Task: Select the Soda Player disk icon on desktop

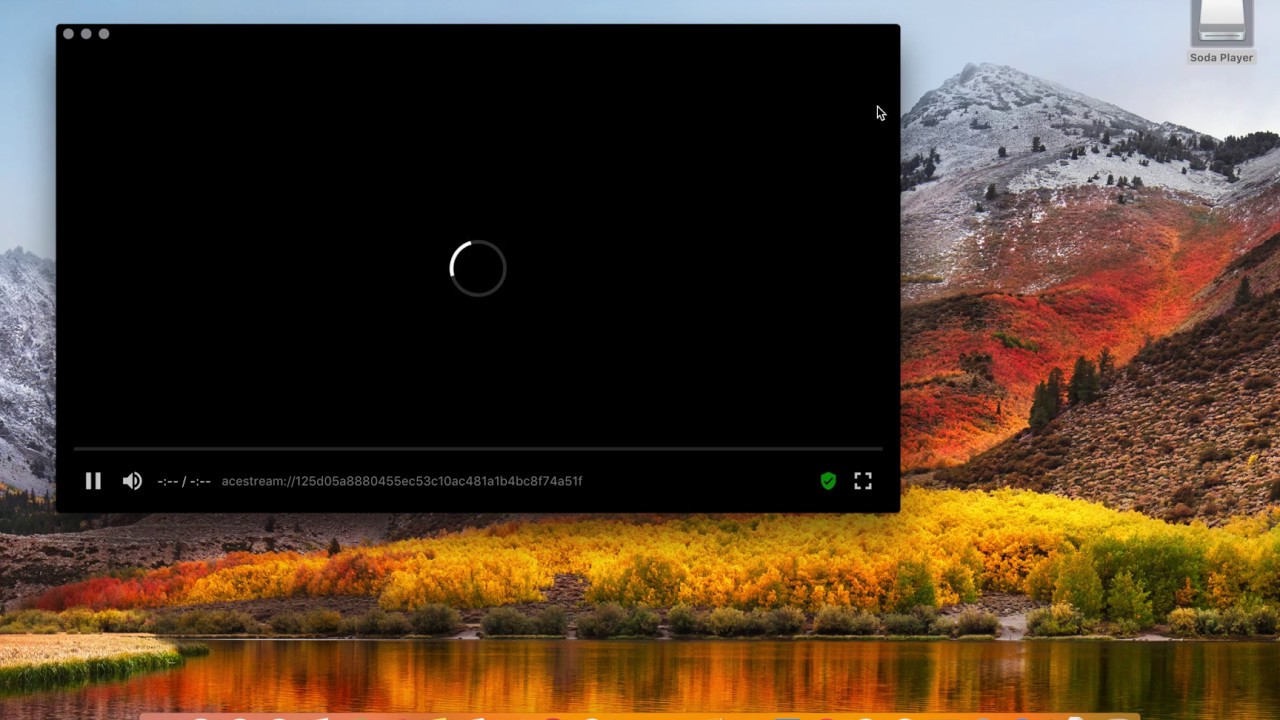Action: [x=1221, y=23]
